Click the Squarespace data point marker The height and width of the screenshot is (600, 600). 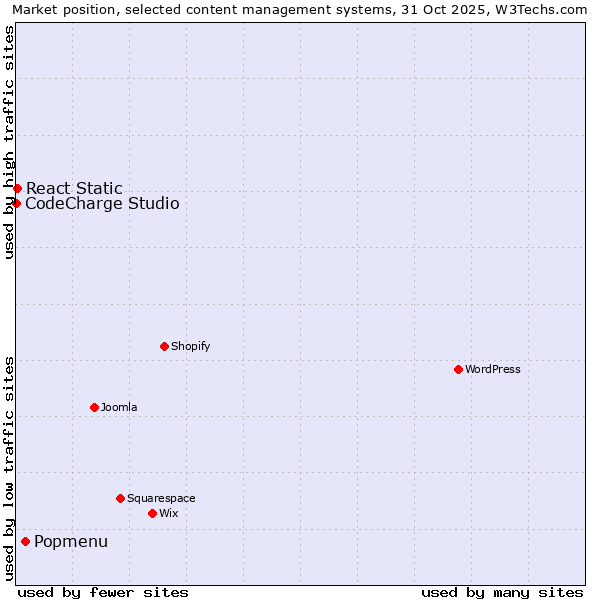[x=120, y=498]
